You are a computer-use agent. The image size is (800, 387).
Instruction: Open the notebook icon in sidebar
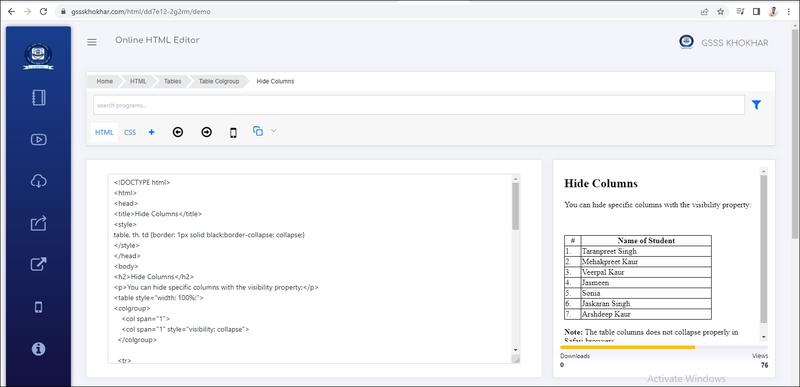click(x=39, y=97)
